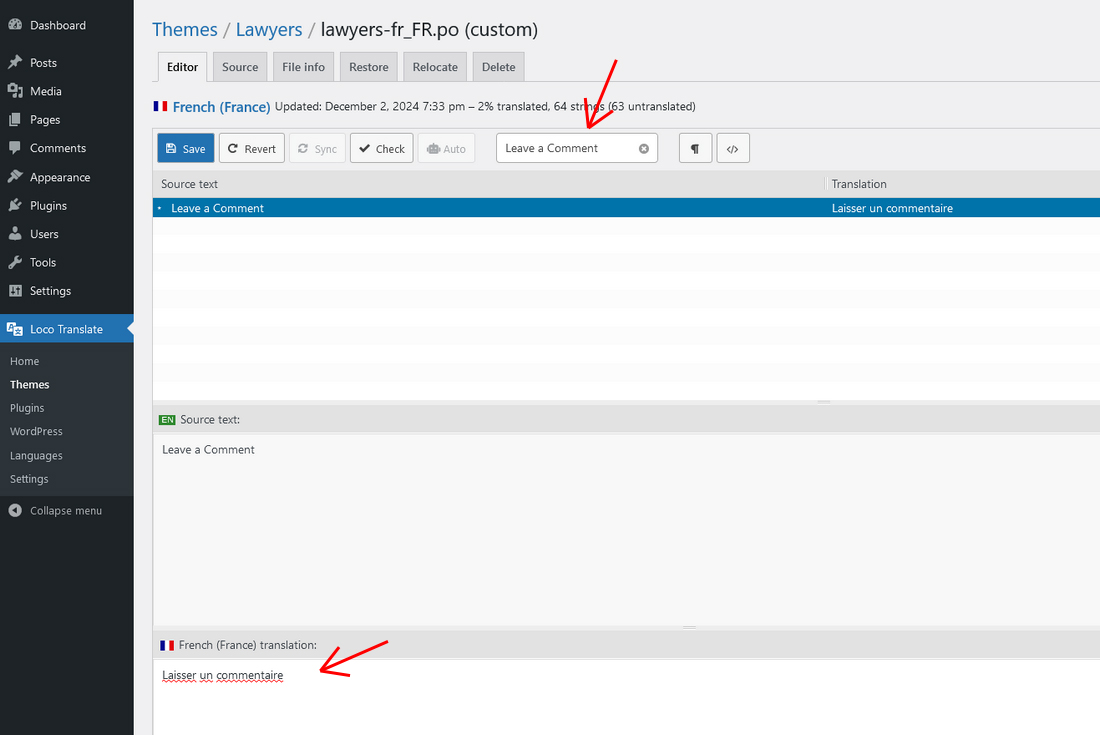Clear the search box using the X icon
This screenshot has width=1100, height=735.
point(643,147)
